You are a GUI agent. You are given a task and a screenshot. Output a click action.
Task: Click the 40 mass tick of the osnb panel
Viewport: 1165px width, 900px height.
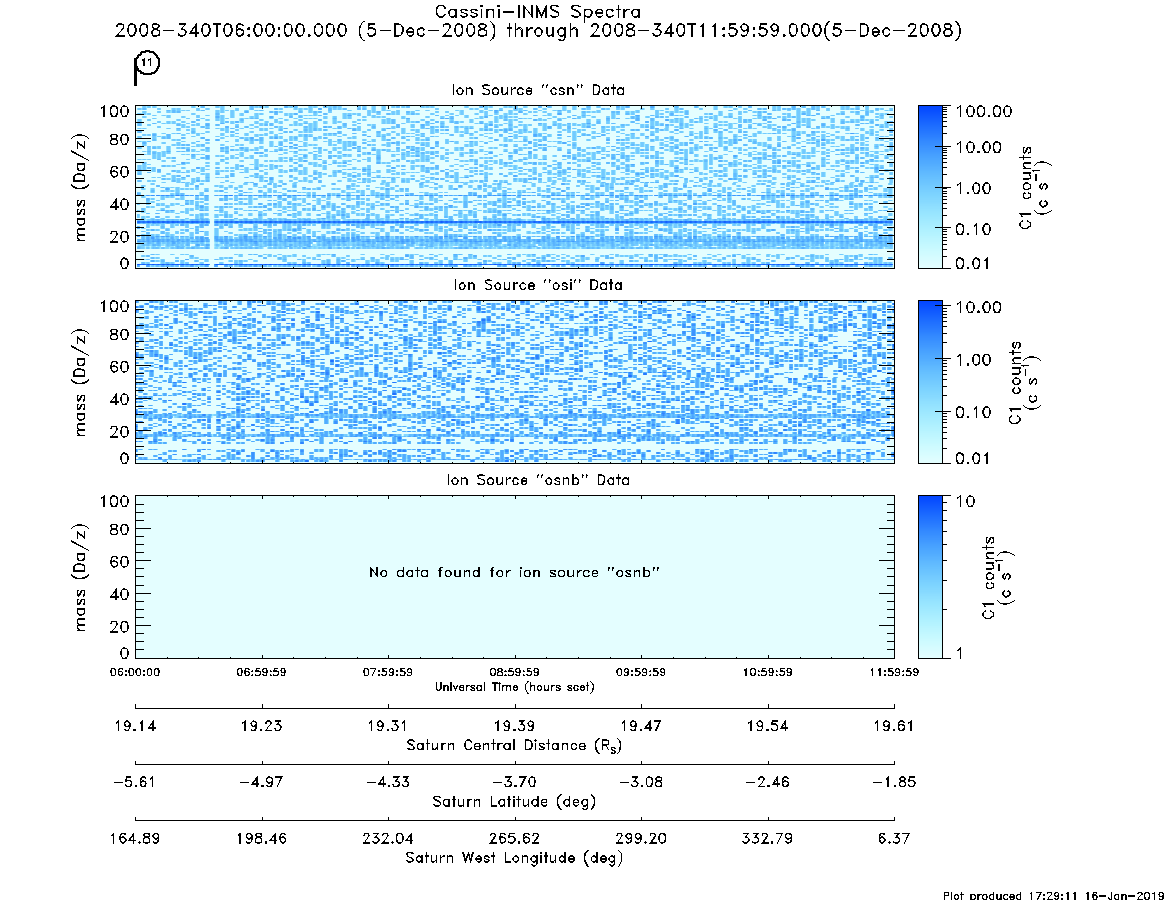coord(120,595)
